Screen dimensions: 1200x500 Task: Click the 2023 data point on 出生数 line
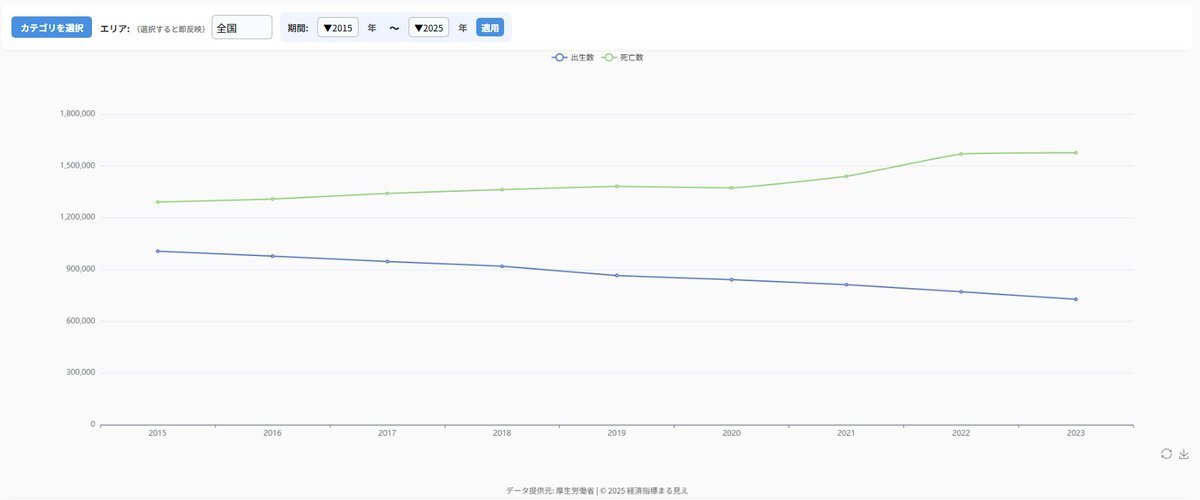[1076, 299]
